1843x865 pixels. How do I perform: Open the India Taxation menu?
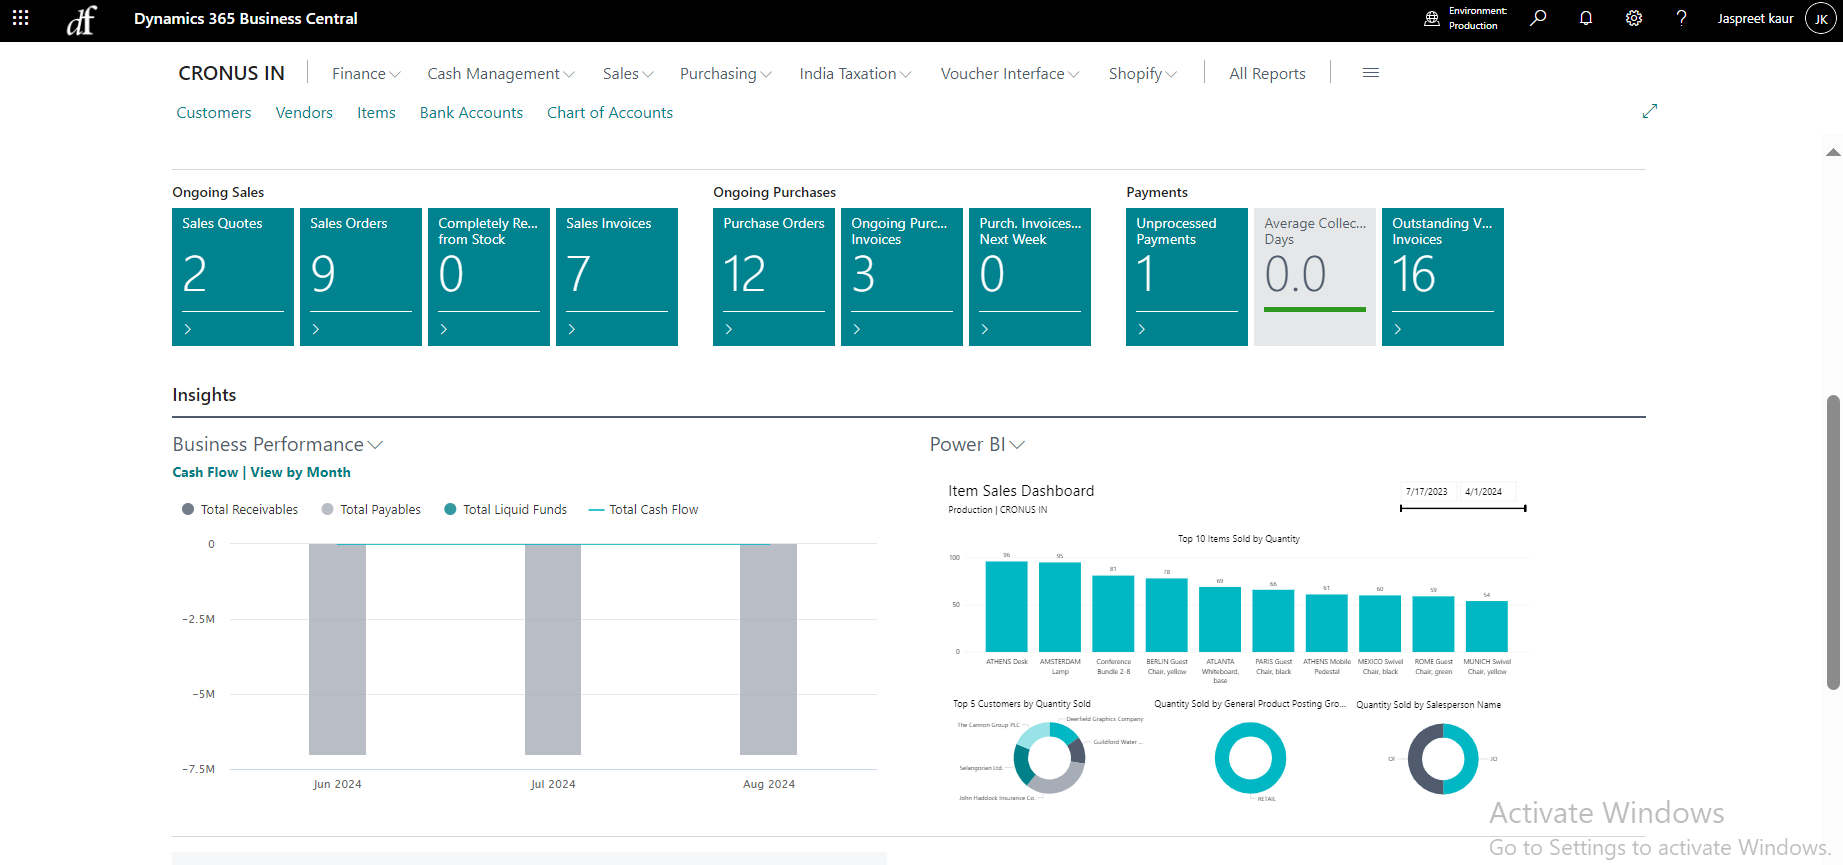click(855, 74)
